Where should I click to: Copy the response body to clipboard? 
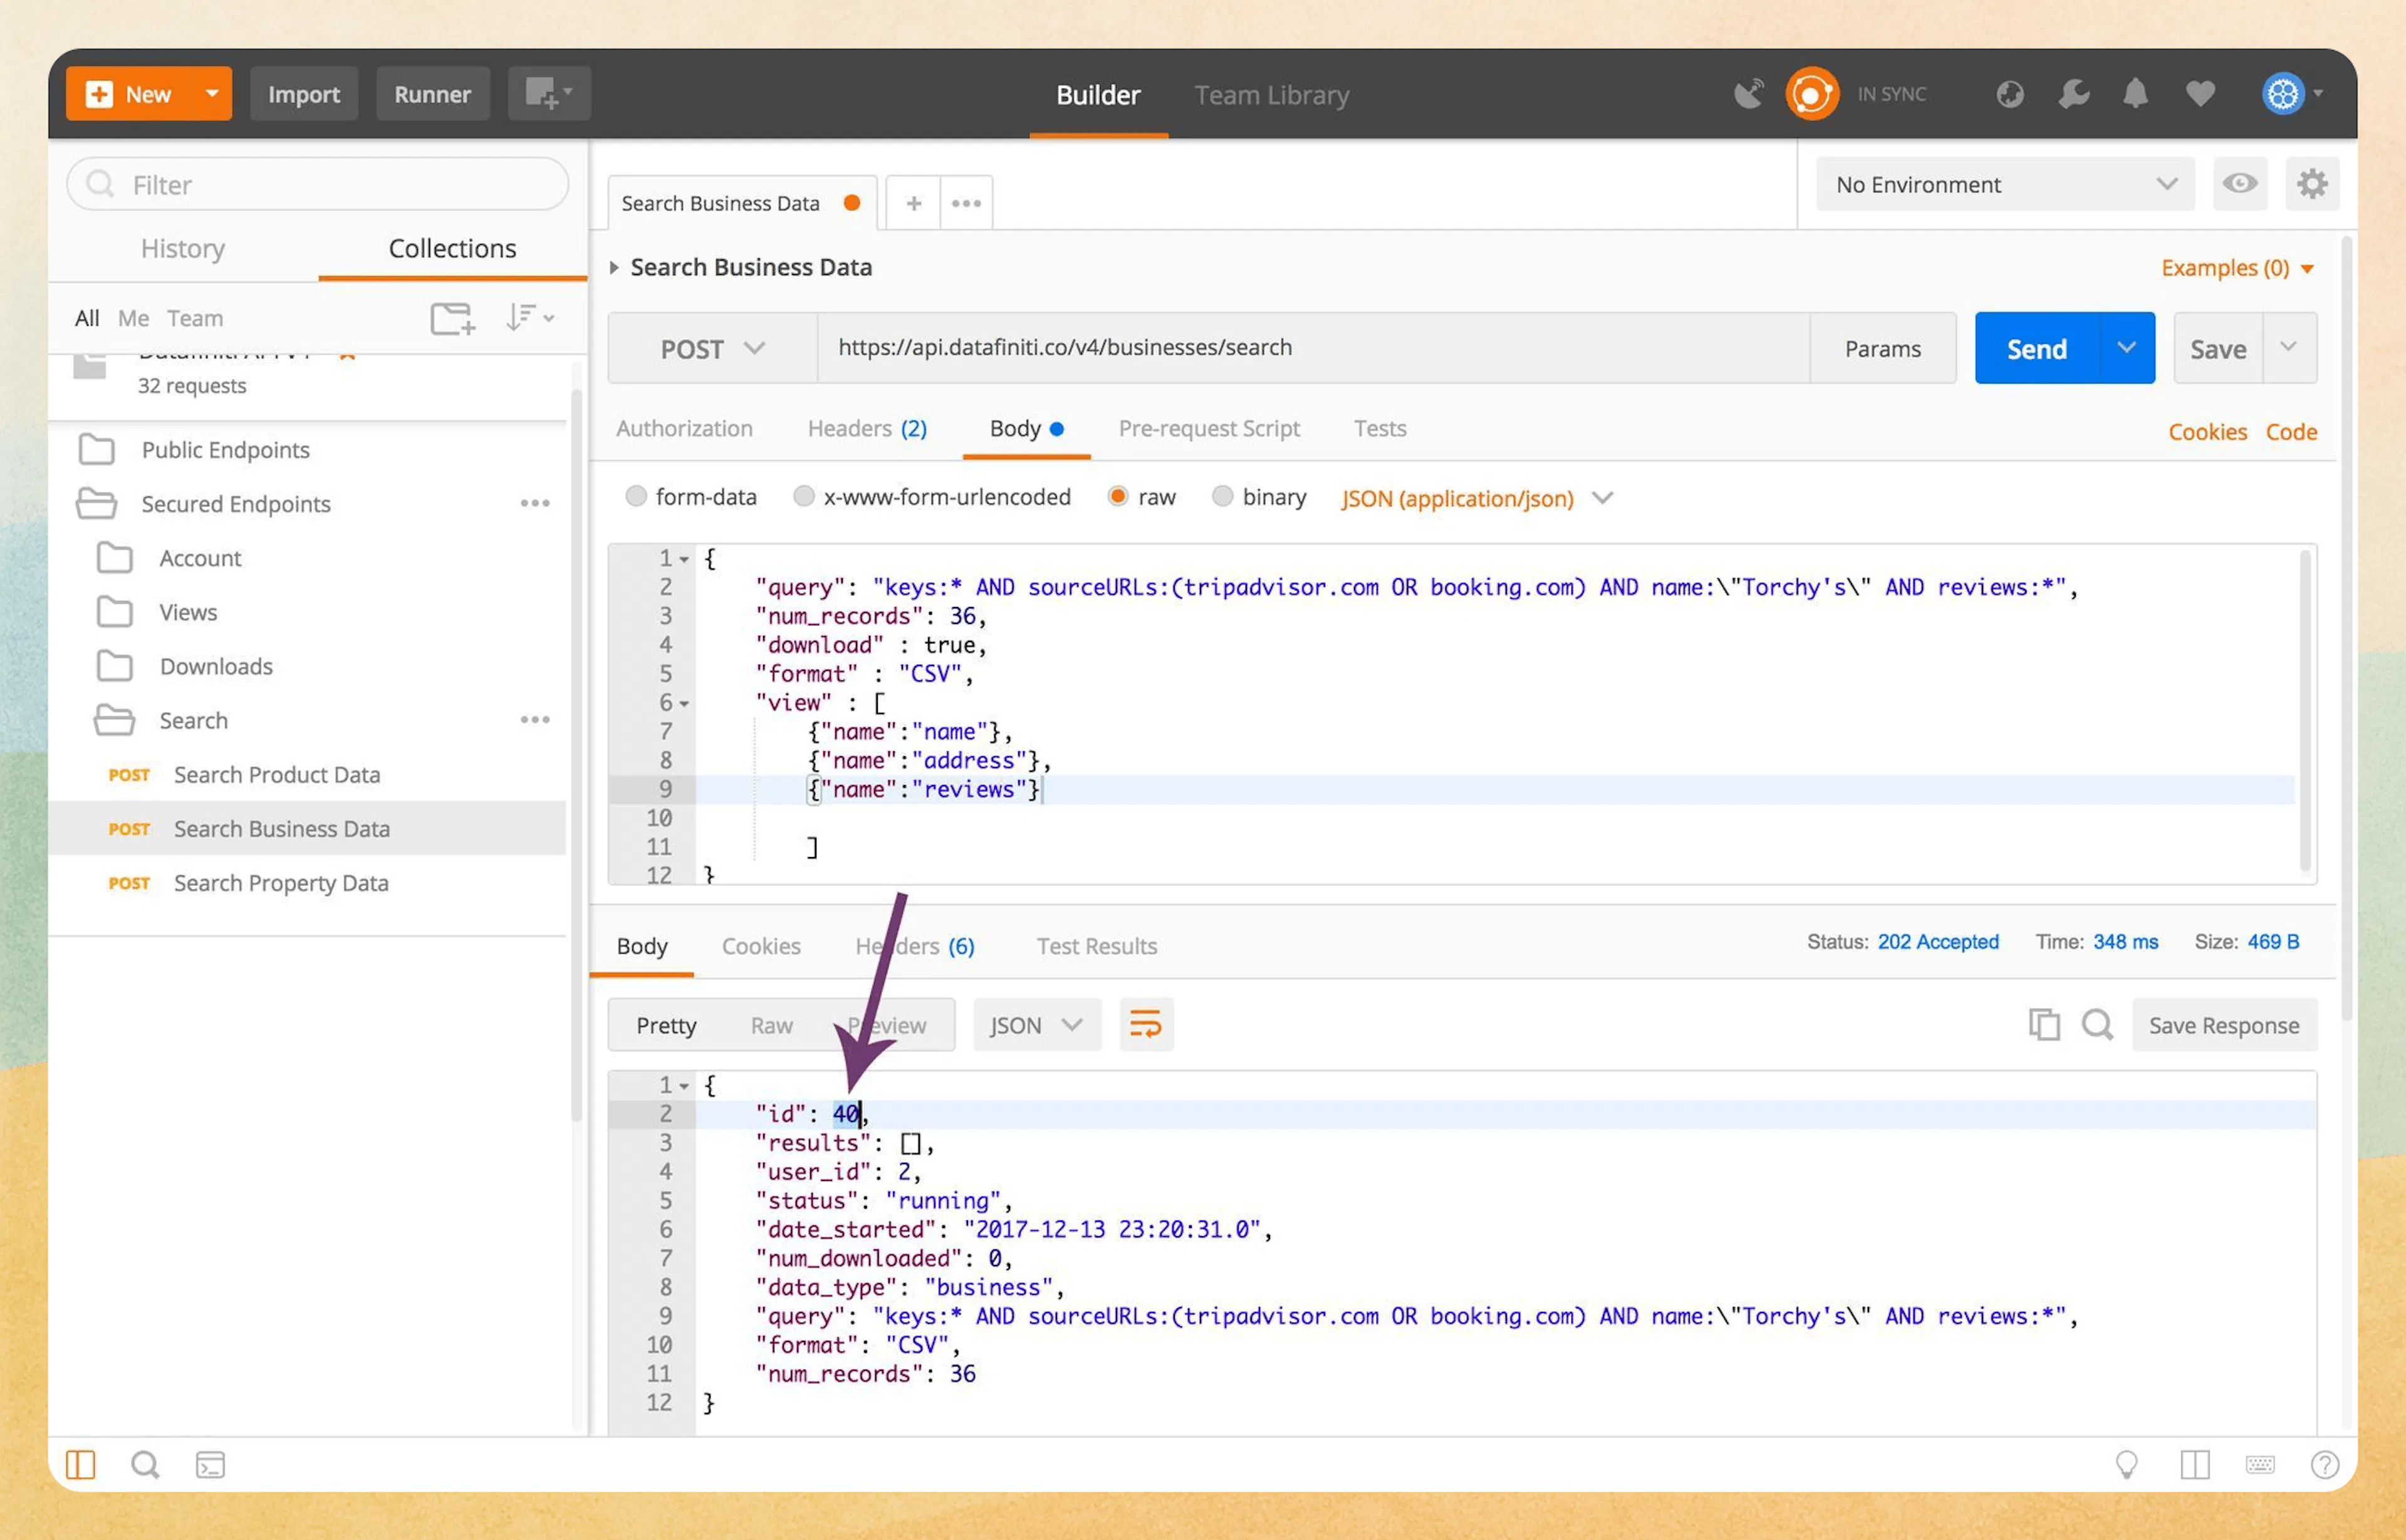(2044, 1024)
